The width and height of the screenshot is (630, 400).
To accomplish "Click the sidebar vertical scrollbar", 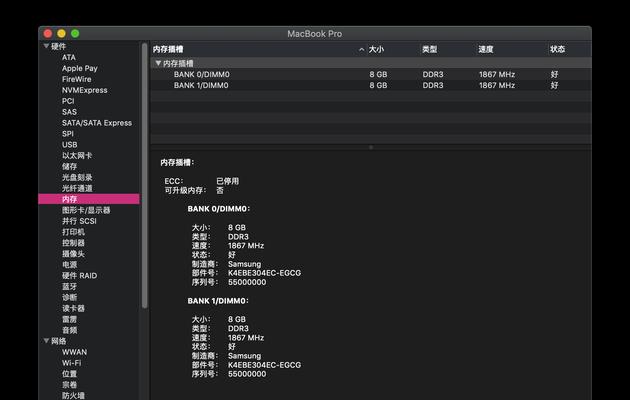I will [145, 176].
